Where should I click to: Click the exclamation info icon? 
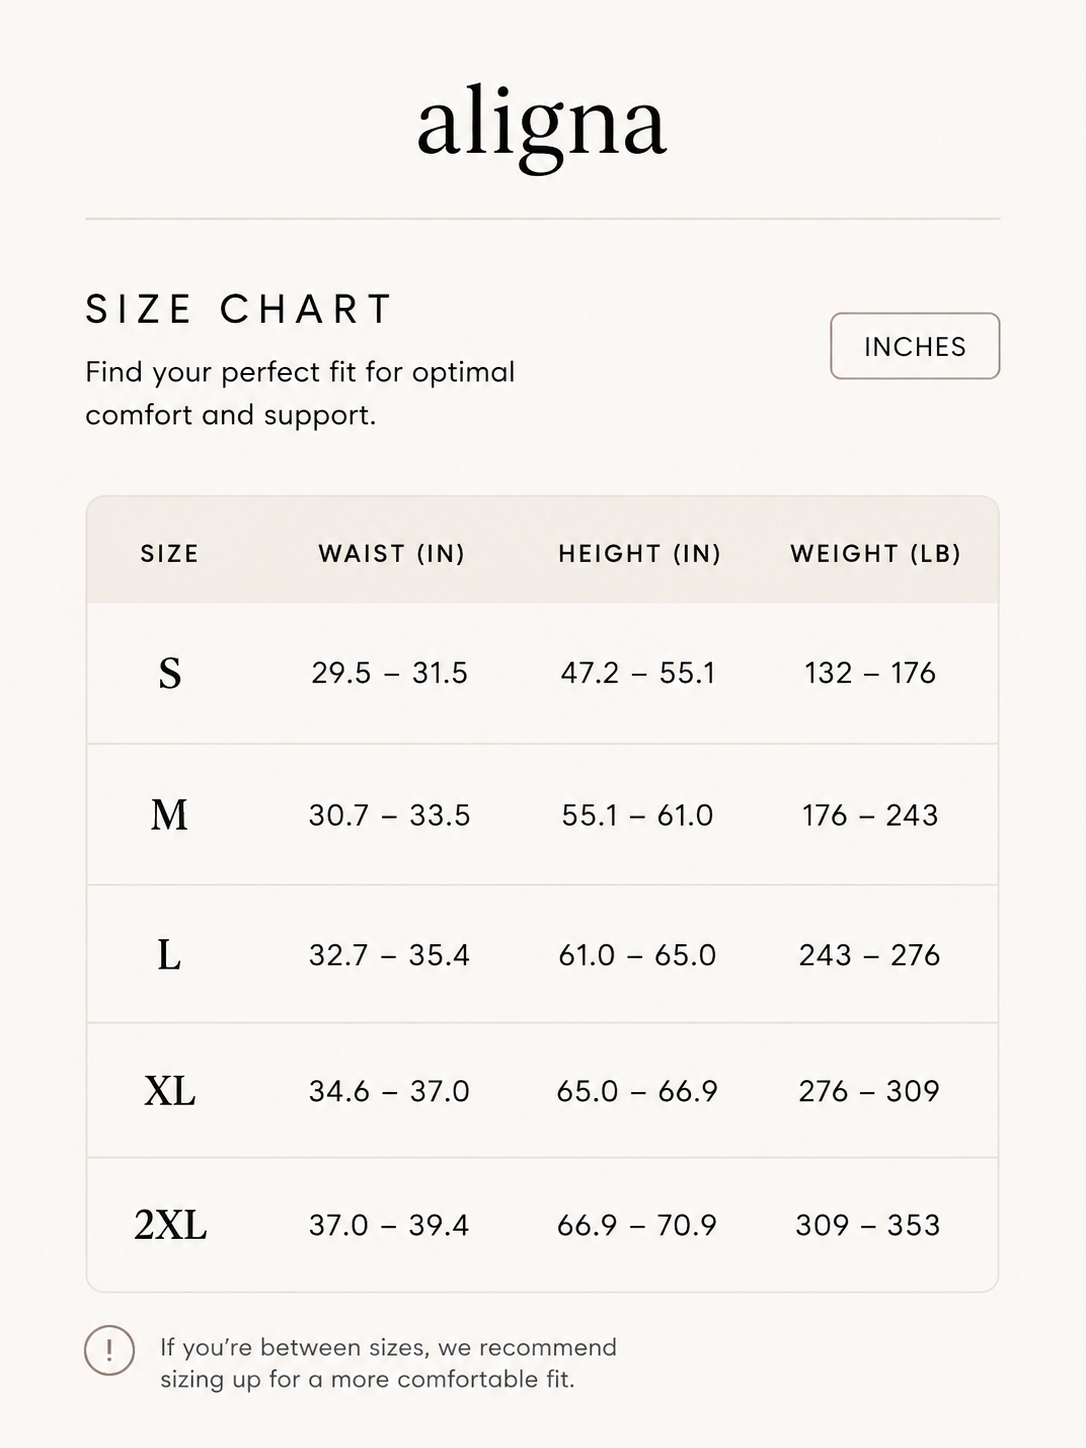[x=109, y=1350]
